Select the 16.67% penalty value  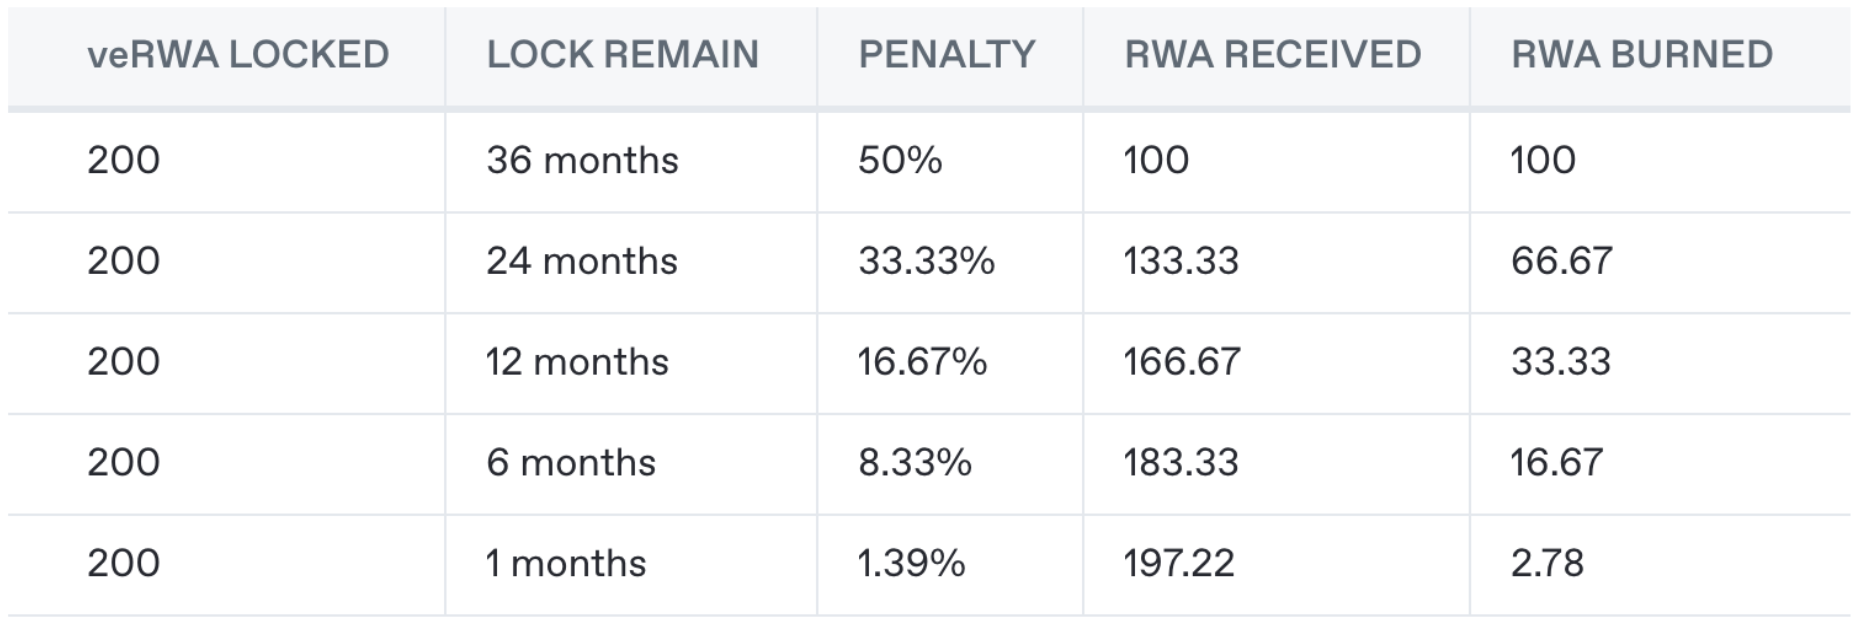[922, 362]
